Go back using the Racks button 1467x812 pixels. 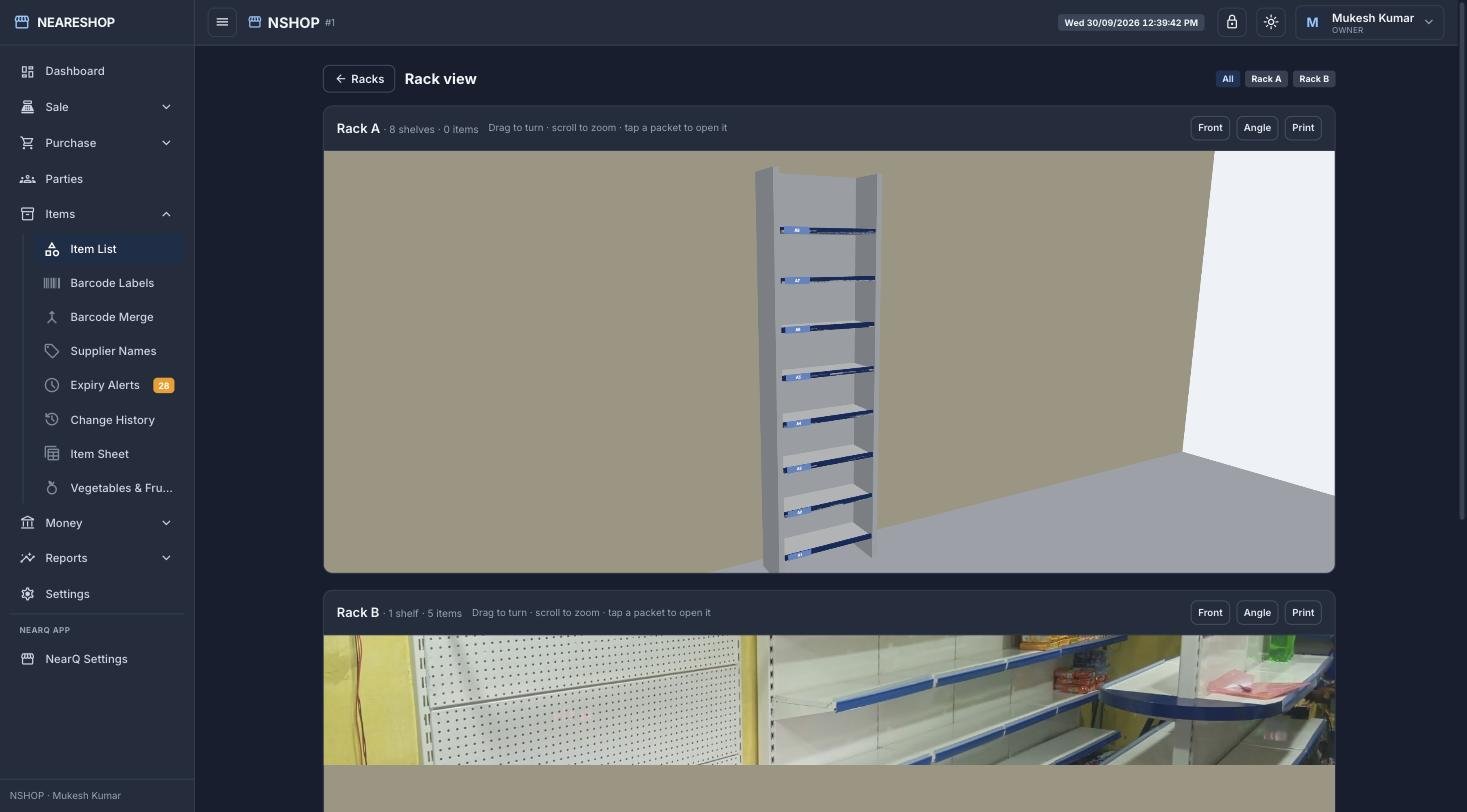[359, 79]
